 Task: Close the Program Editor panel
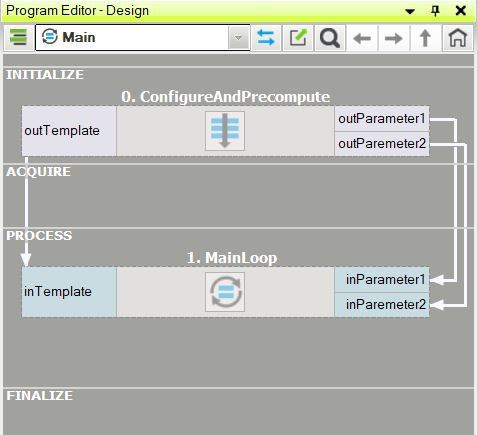461,11
